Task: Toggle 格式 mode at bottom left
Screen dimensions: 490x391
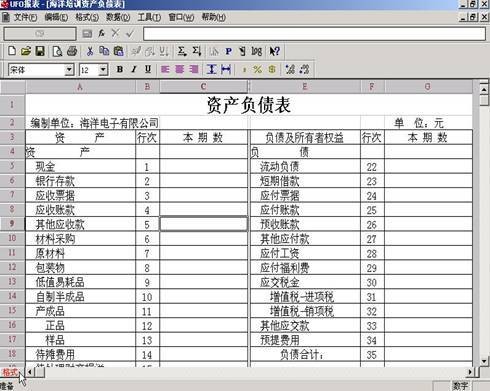Action: click(x=10, y=372)
